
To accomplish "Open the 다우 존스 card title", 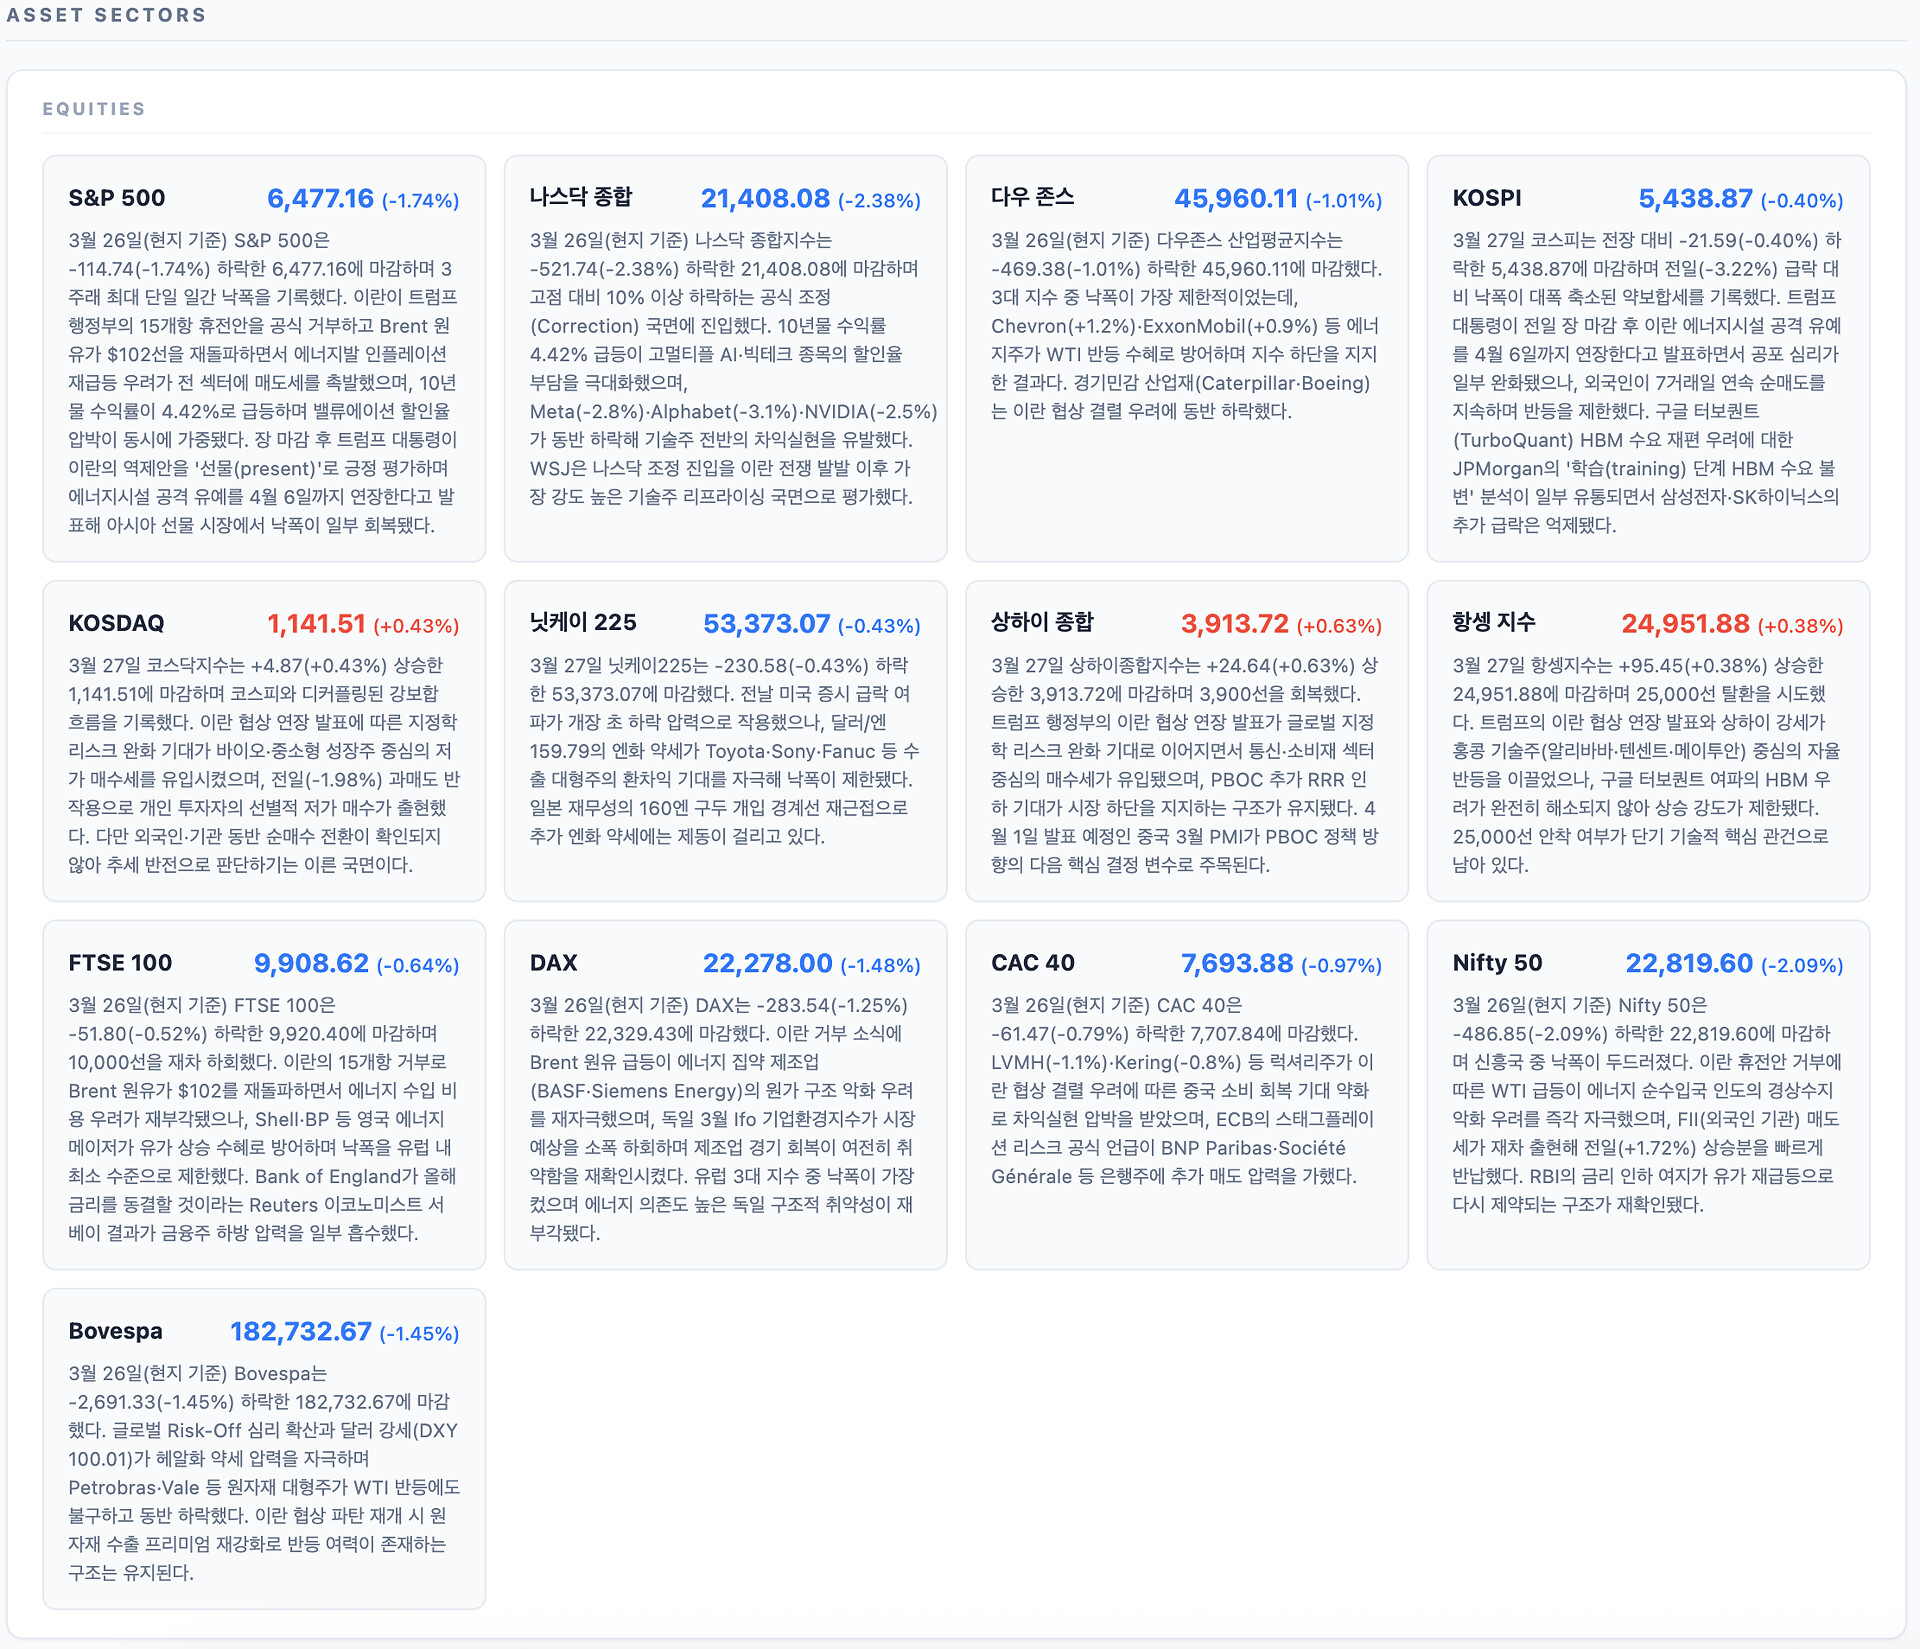I will pos(1032,197).
